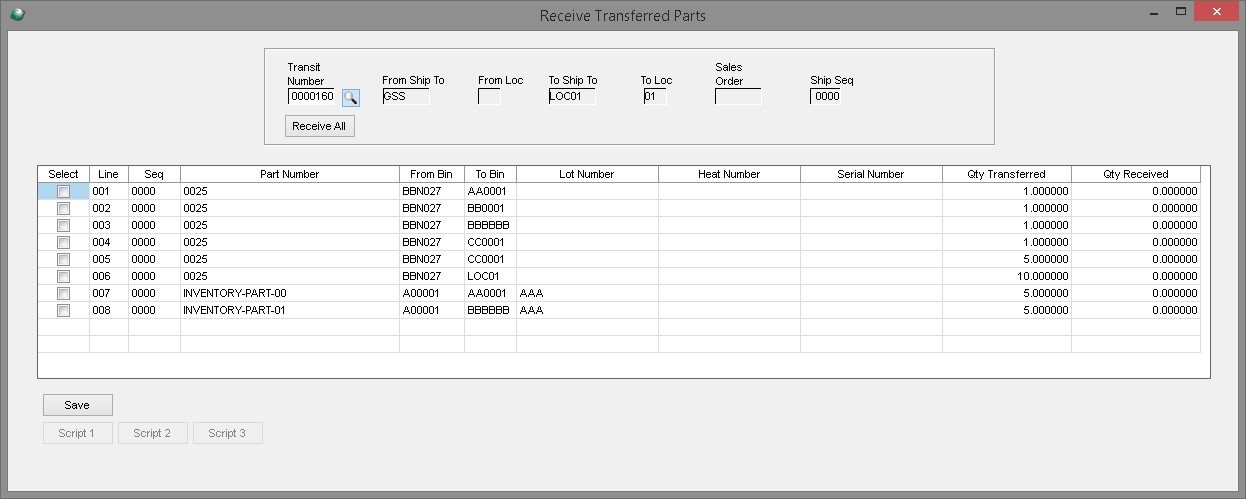Click the Part Number column header
The height and width of the screenshot is (499, 1246).
tap(289, 174)
